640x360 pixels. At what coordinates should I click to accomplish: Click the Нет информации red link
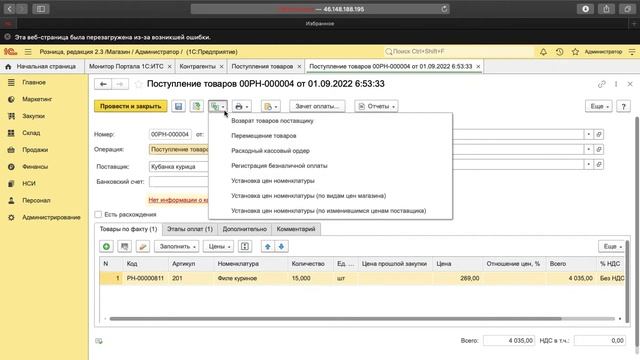pos(178,200)
